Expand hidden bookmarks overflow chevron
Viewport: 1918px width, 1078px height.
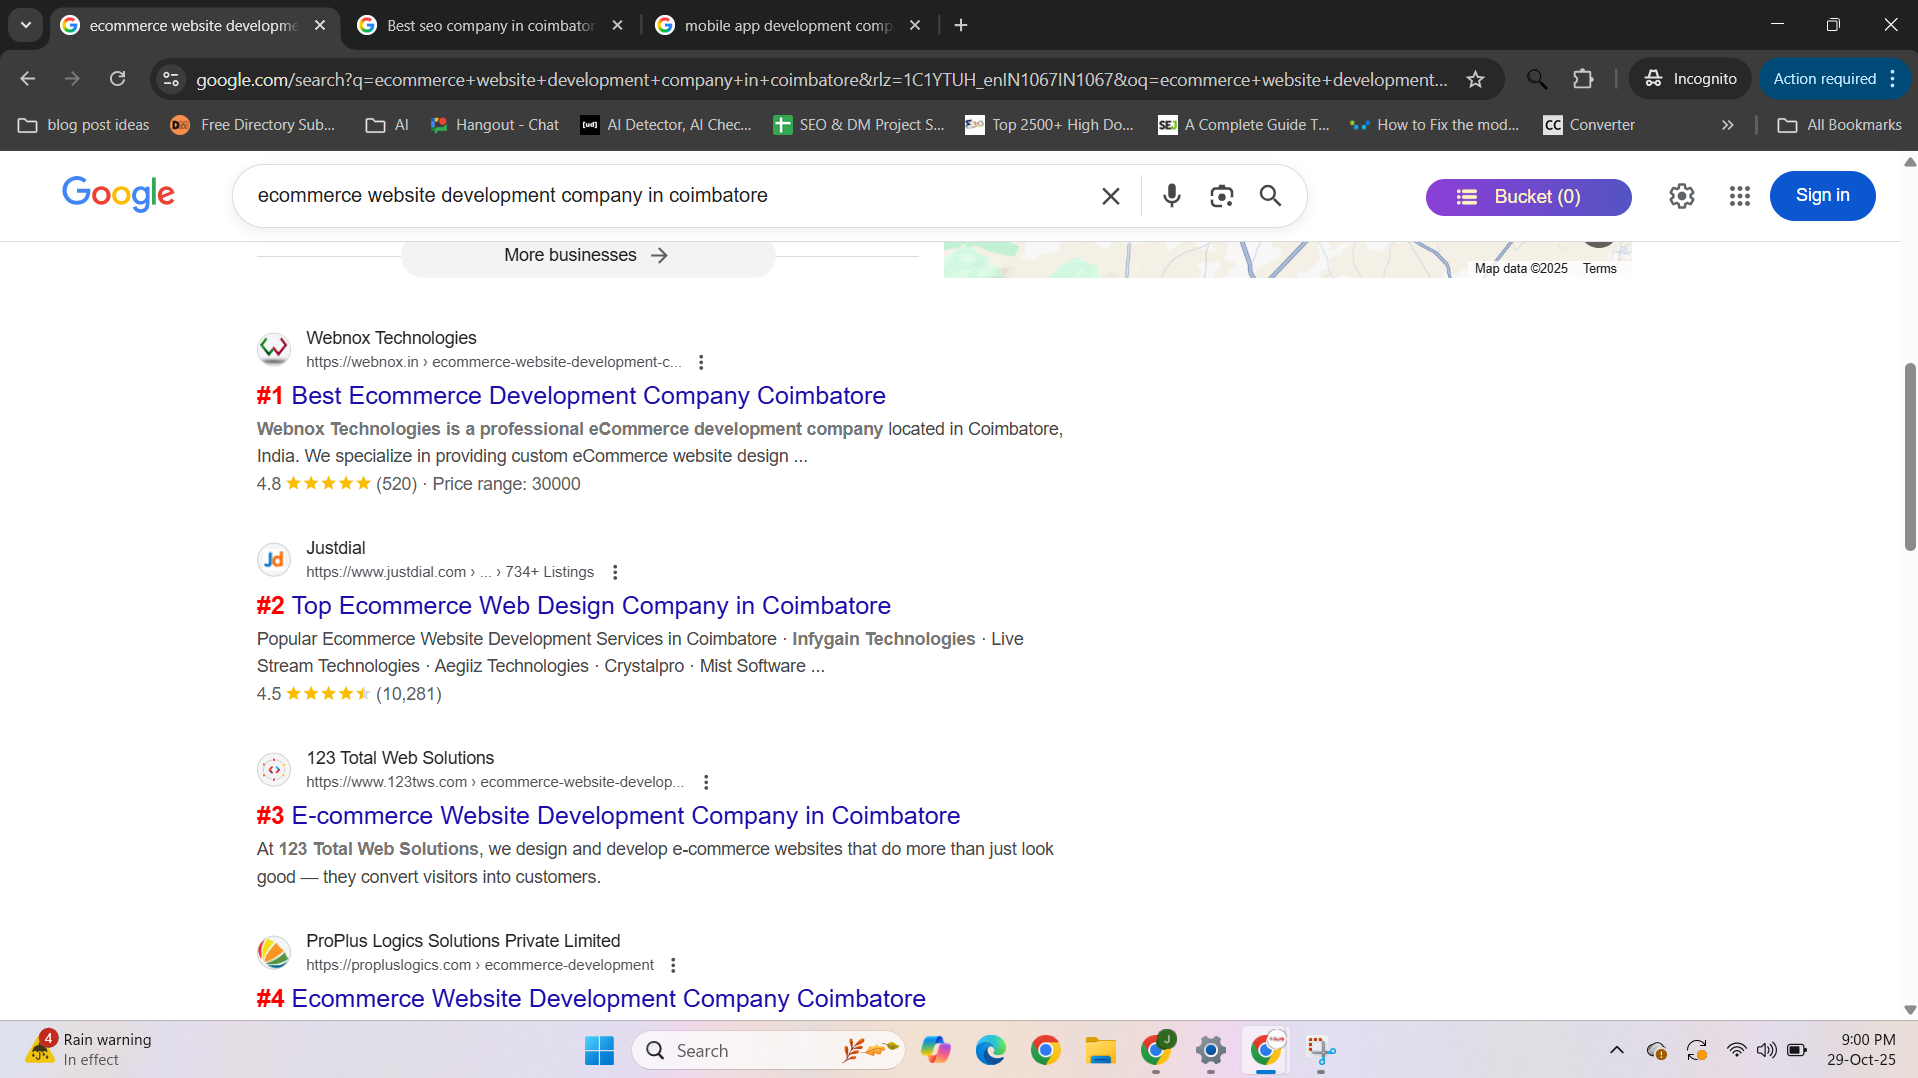[1727, 125]
